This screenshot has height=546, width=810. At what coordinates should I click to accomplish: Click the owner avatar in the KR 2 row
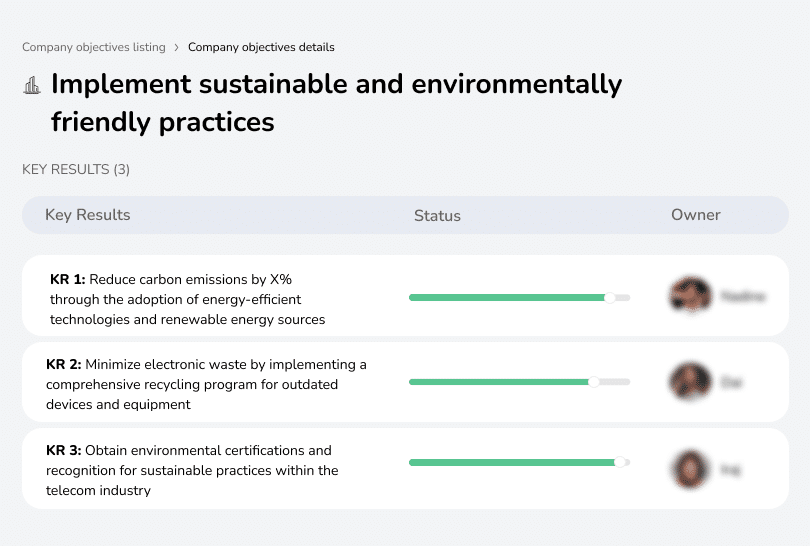(x=690, y=382)
